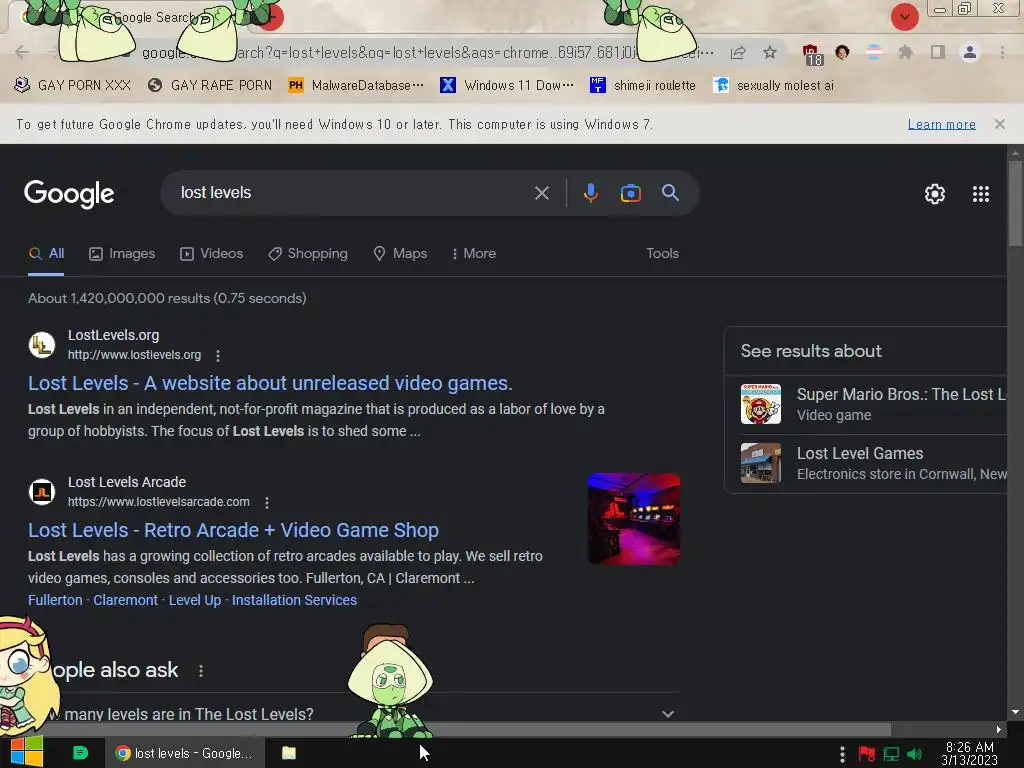The height and width of the screenshot is (768, 1024).
Task: Open the People also ask options dots
Action: tap(201, 671)
